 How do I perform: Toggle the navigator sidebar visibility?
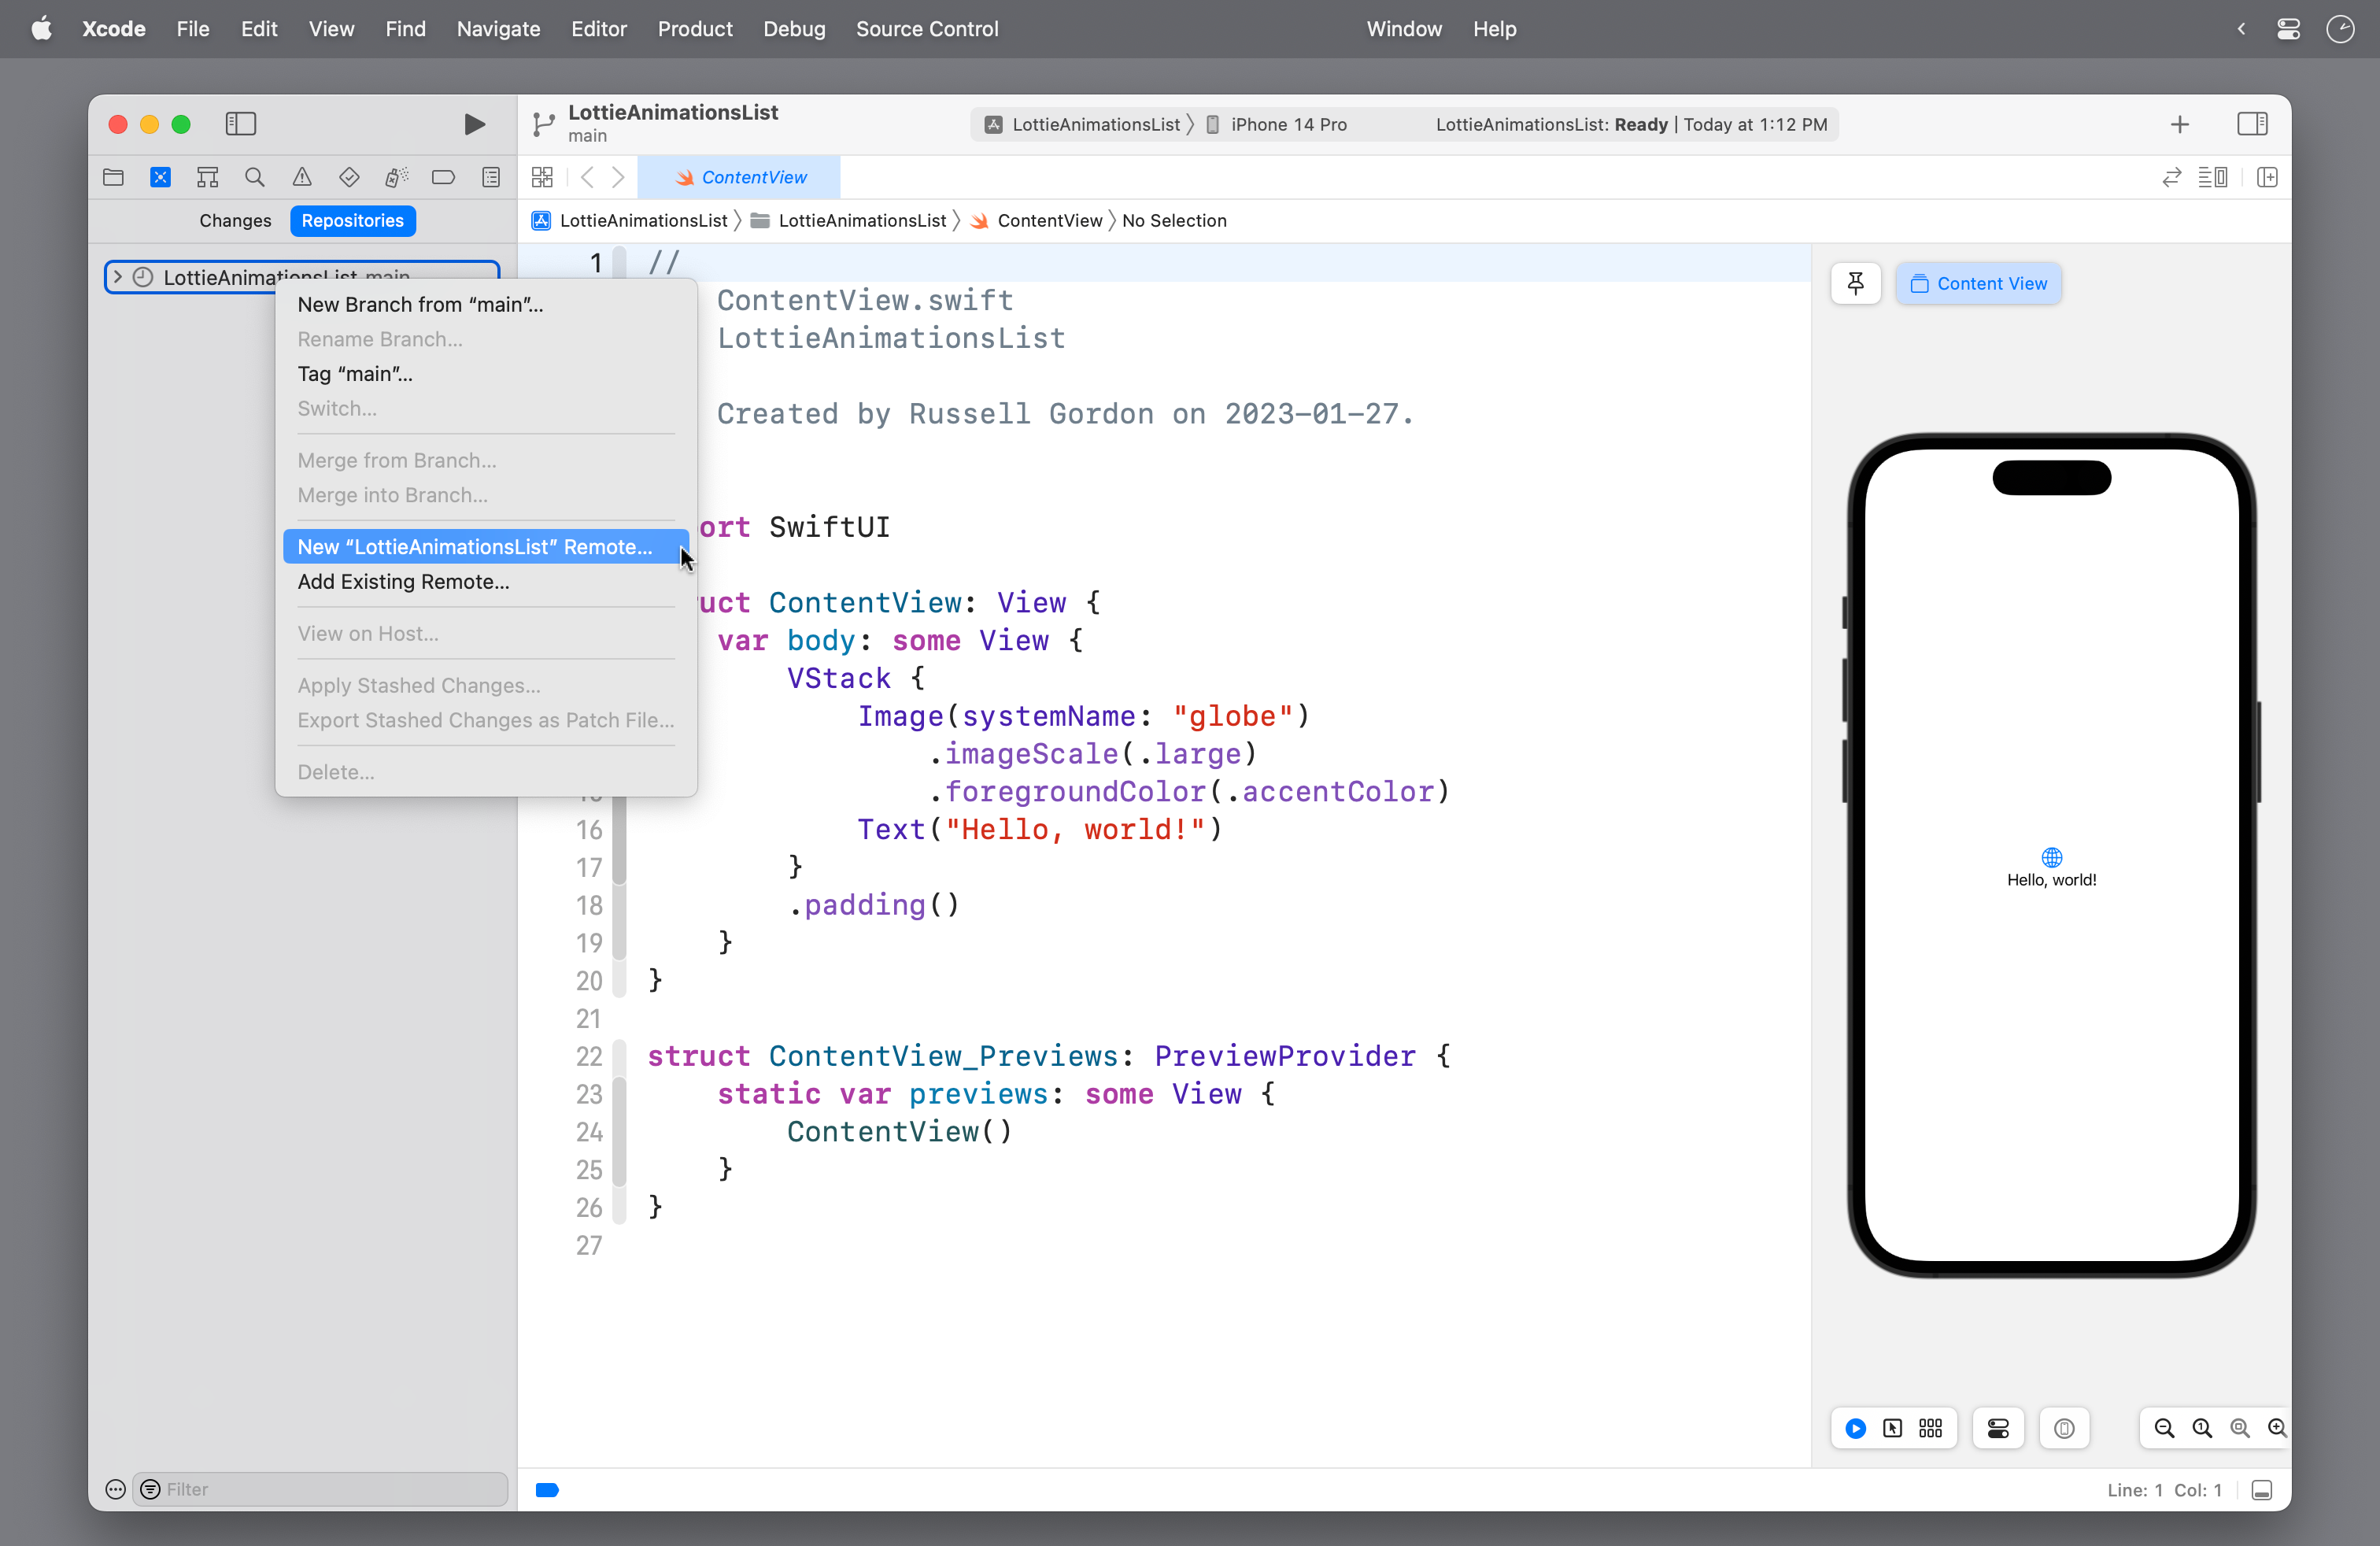pos(240,124)
